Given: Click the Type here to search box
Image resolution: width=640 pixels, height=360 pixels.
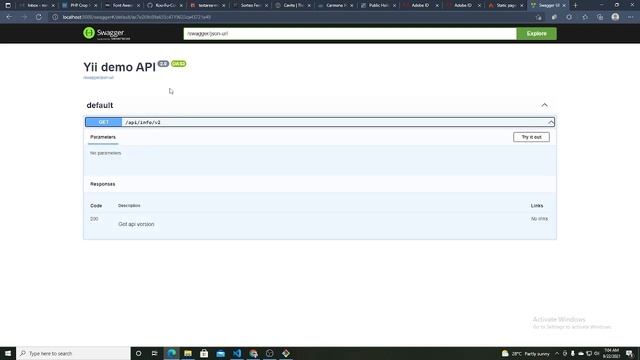Looking at the screenshot, I should 73,353.
